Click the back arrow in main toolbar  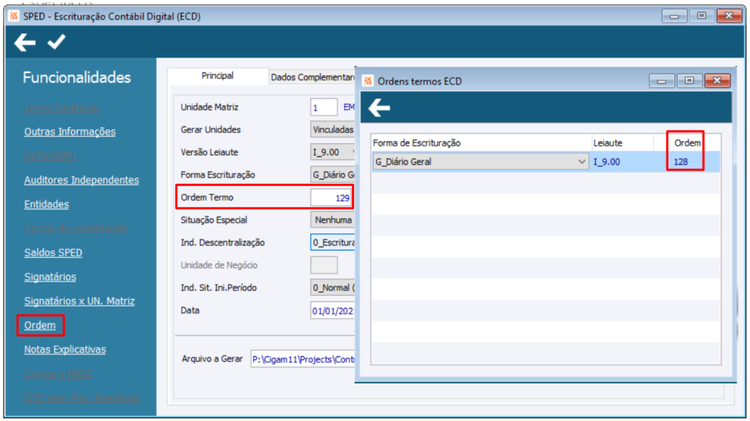pyautogui.click(x=25, y=43)
